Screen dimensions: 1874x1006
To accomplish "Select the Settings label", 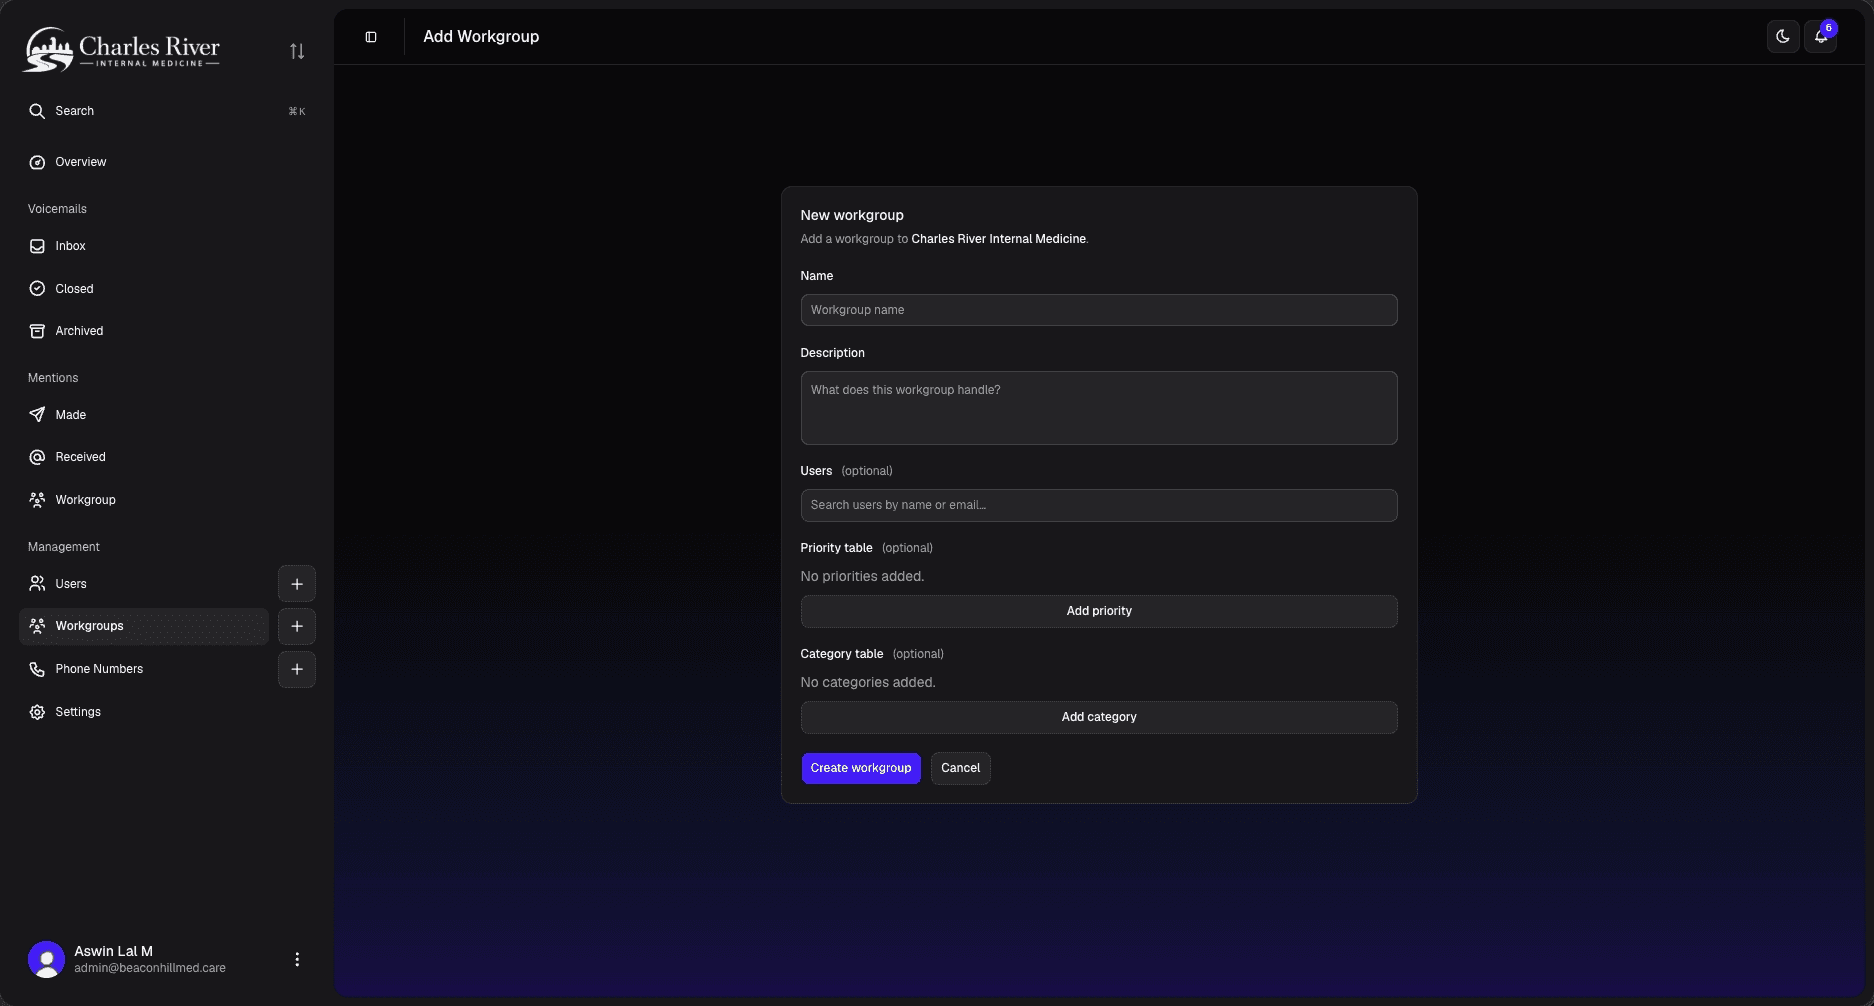I will click(78, 712).
